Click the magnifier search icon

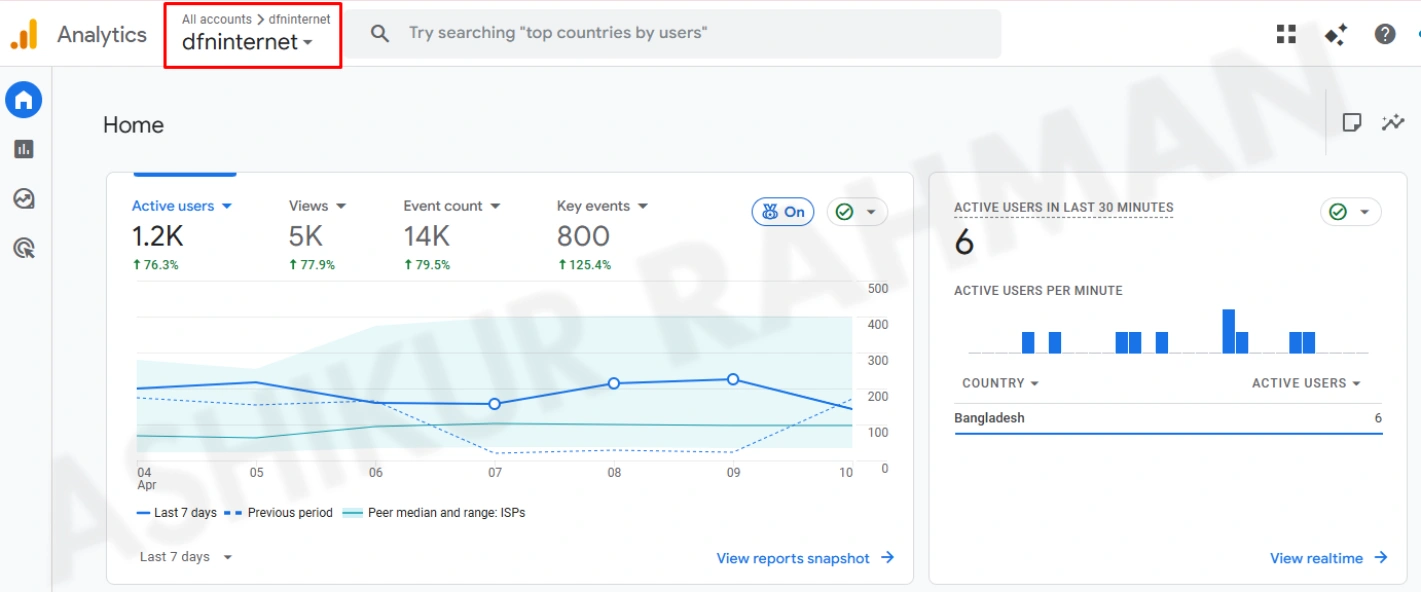click(380, 33)
